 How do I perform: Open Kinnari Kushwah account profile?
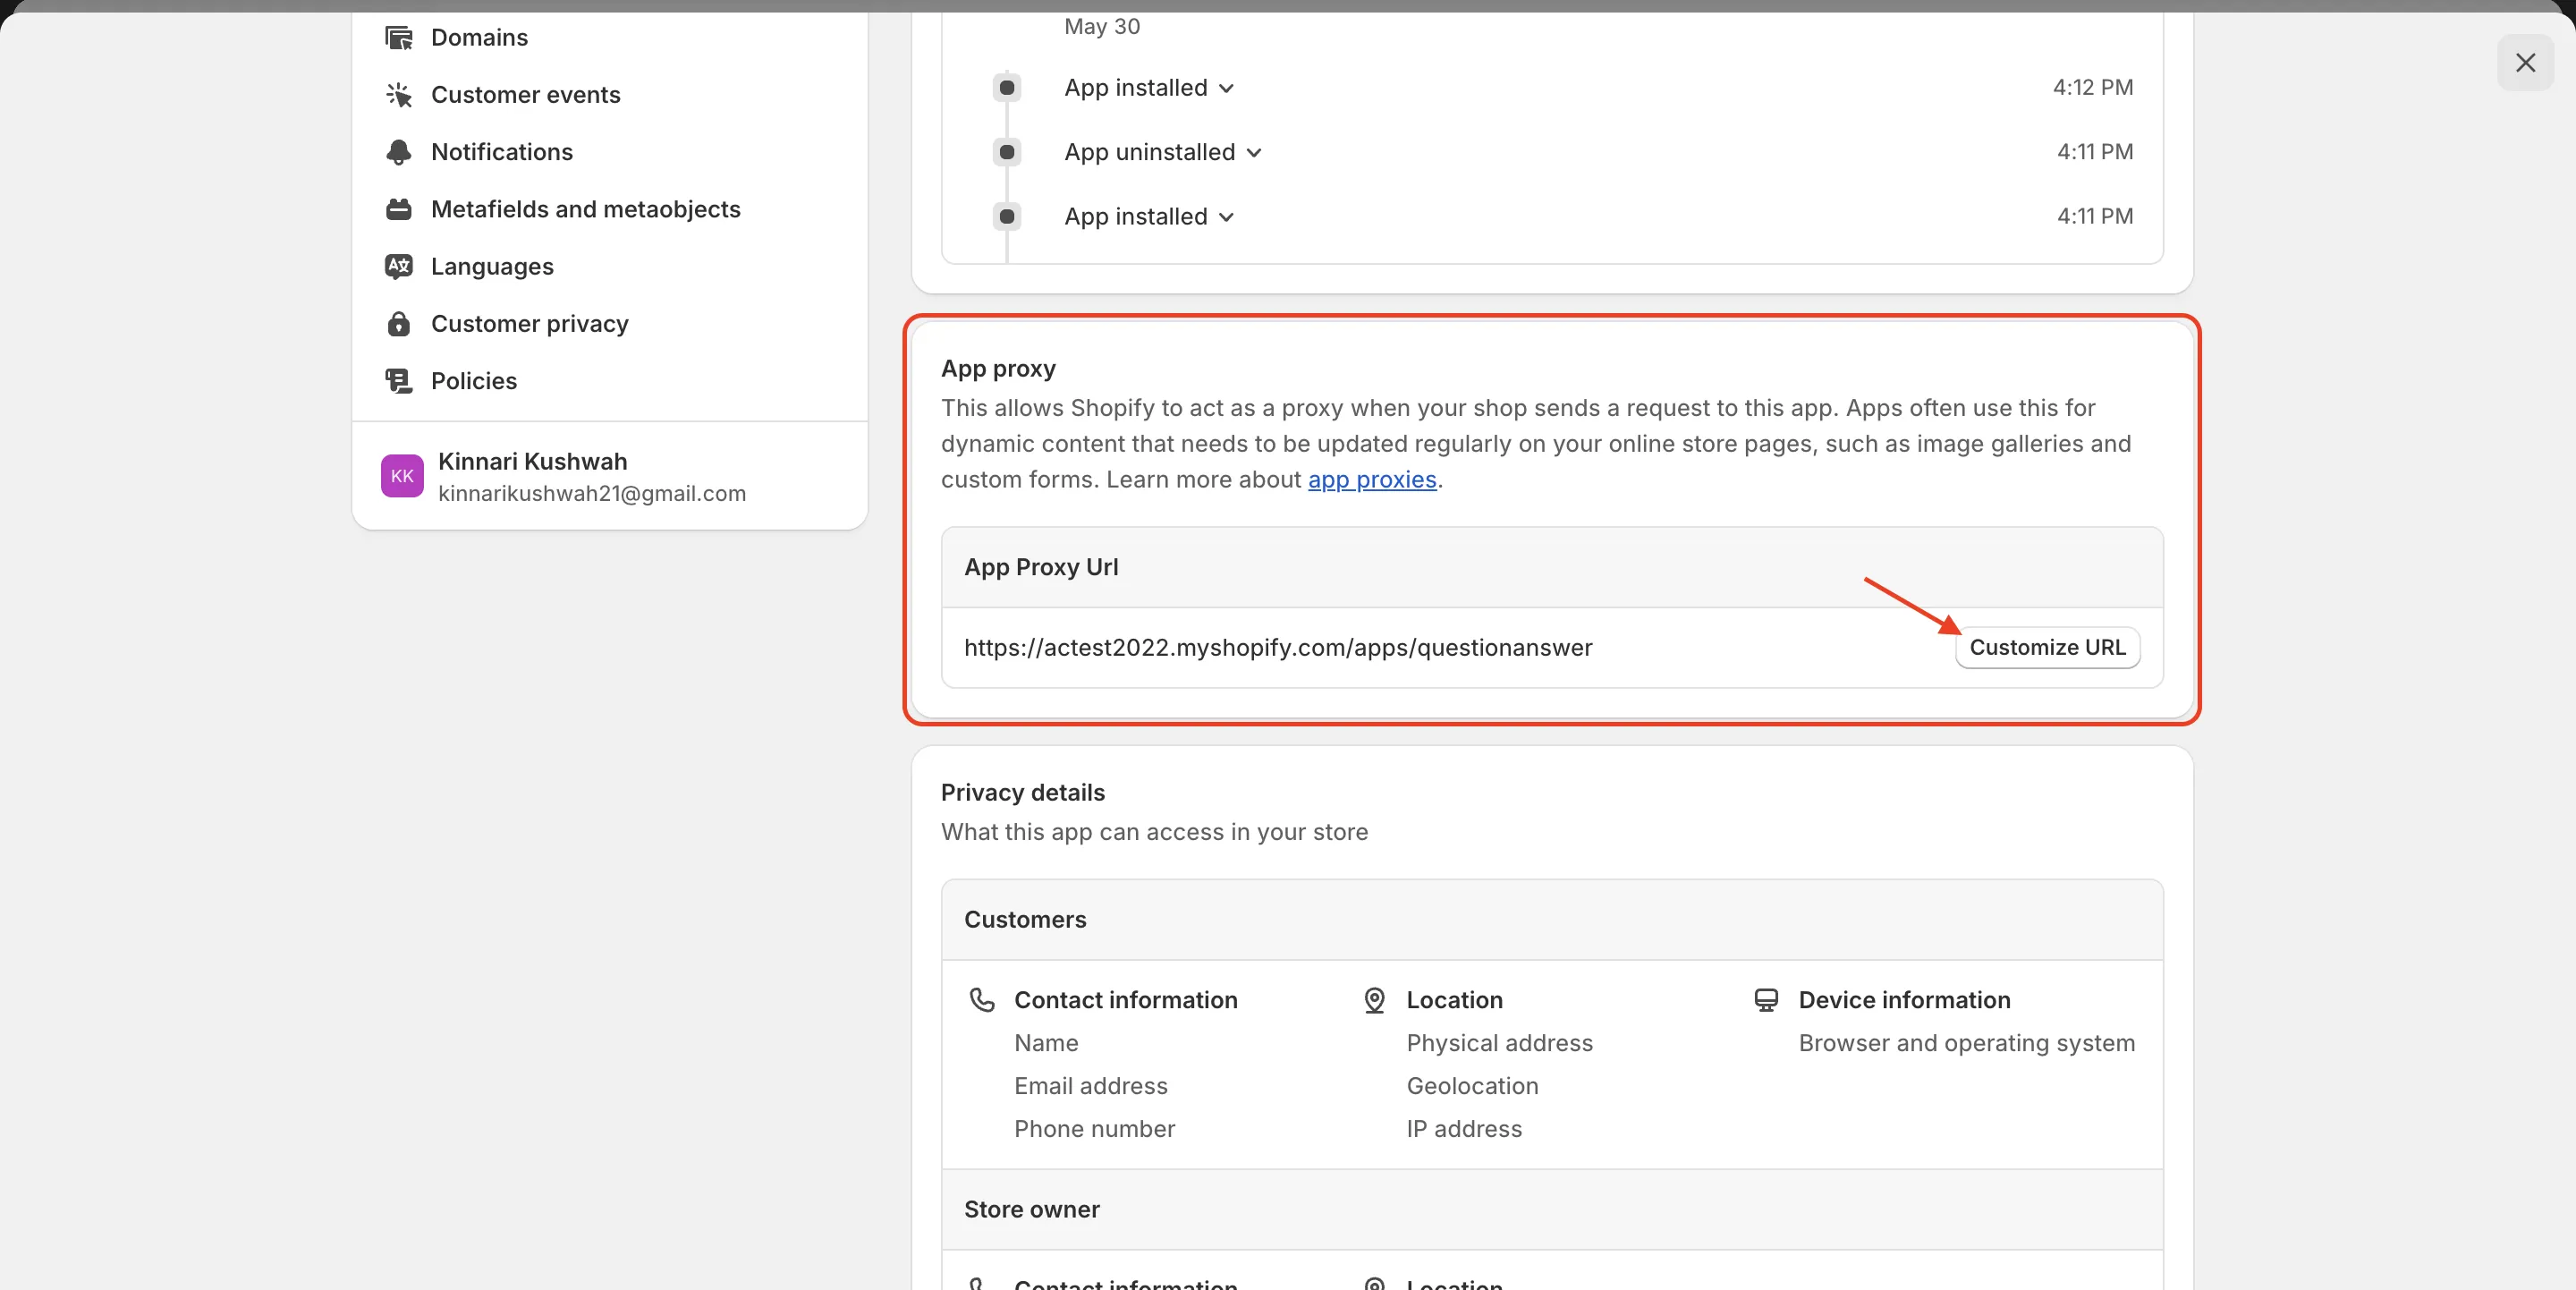[x=609, y=476]
